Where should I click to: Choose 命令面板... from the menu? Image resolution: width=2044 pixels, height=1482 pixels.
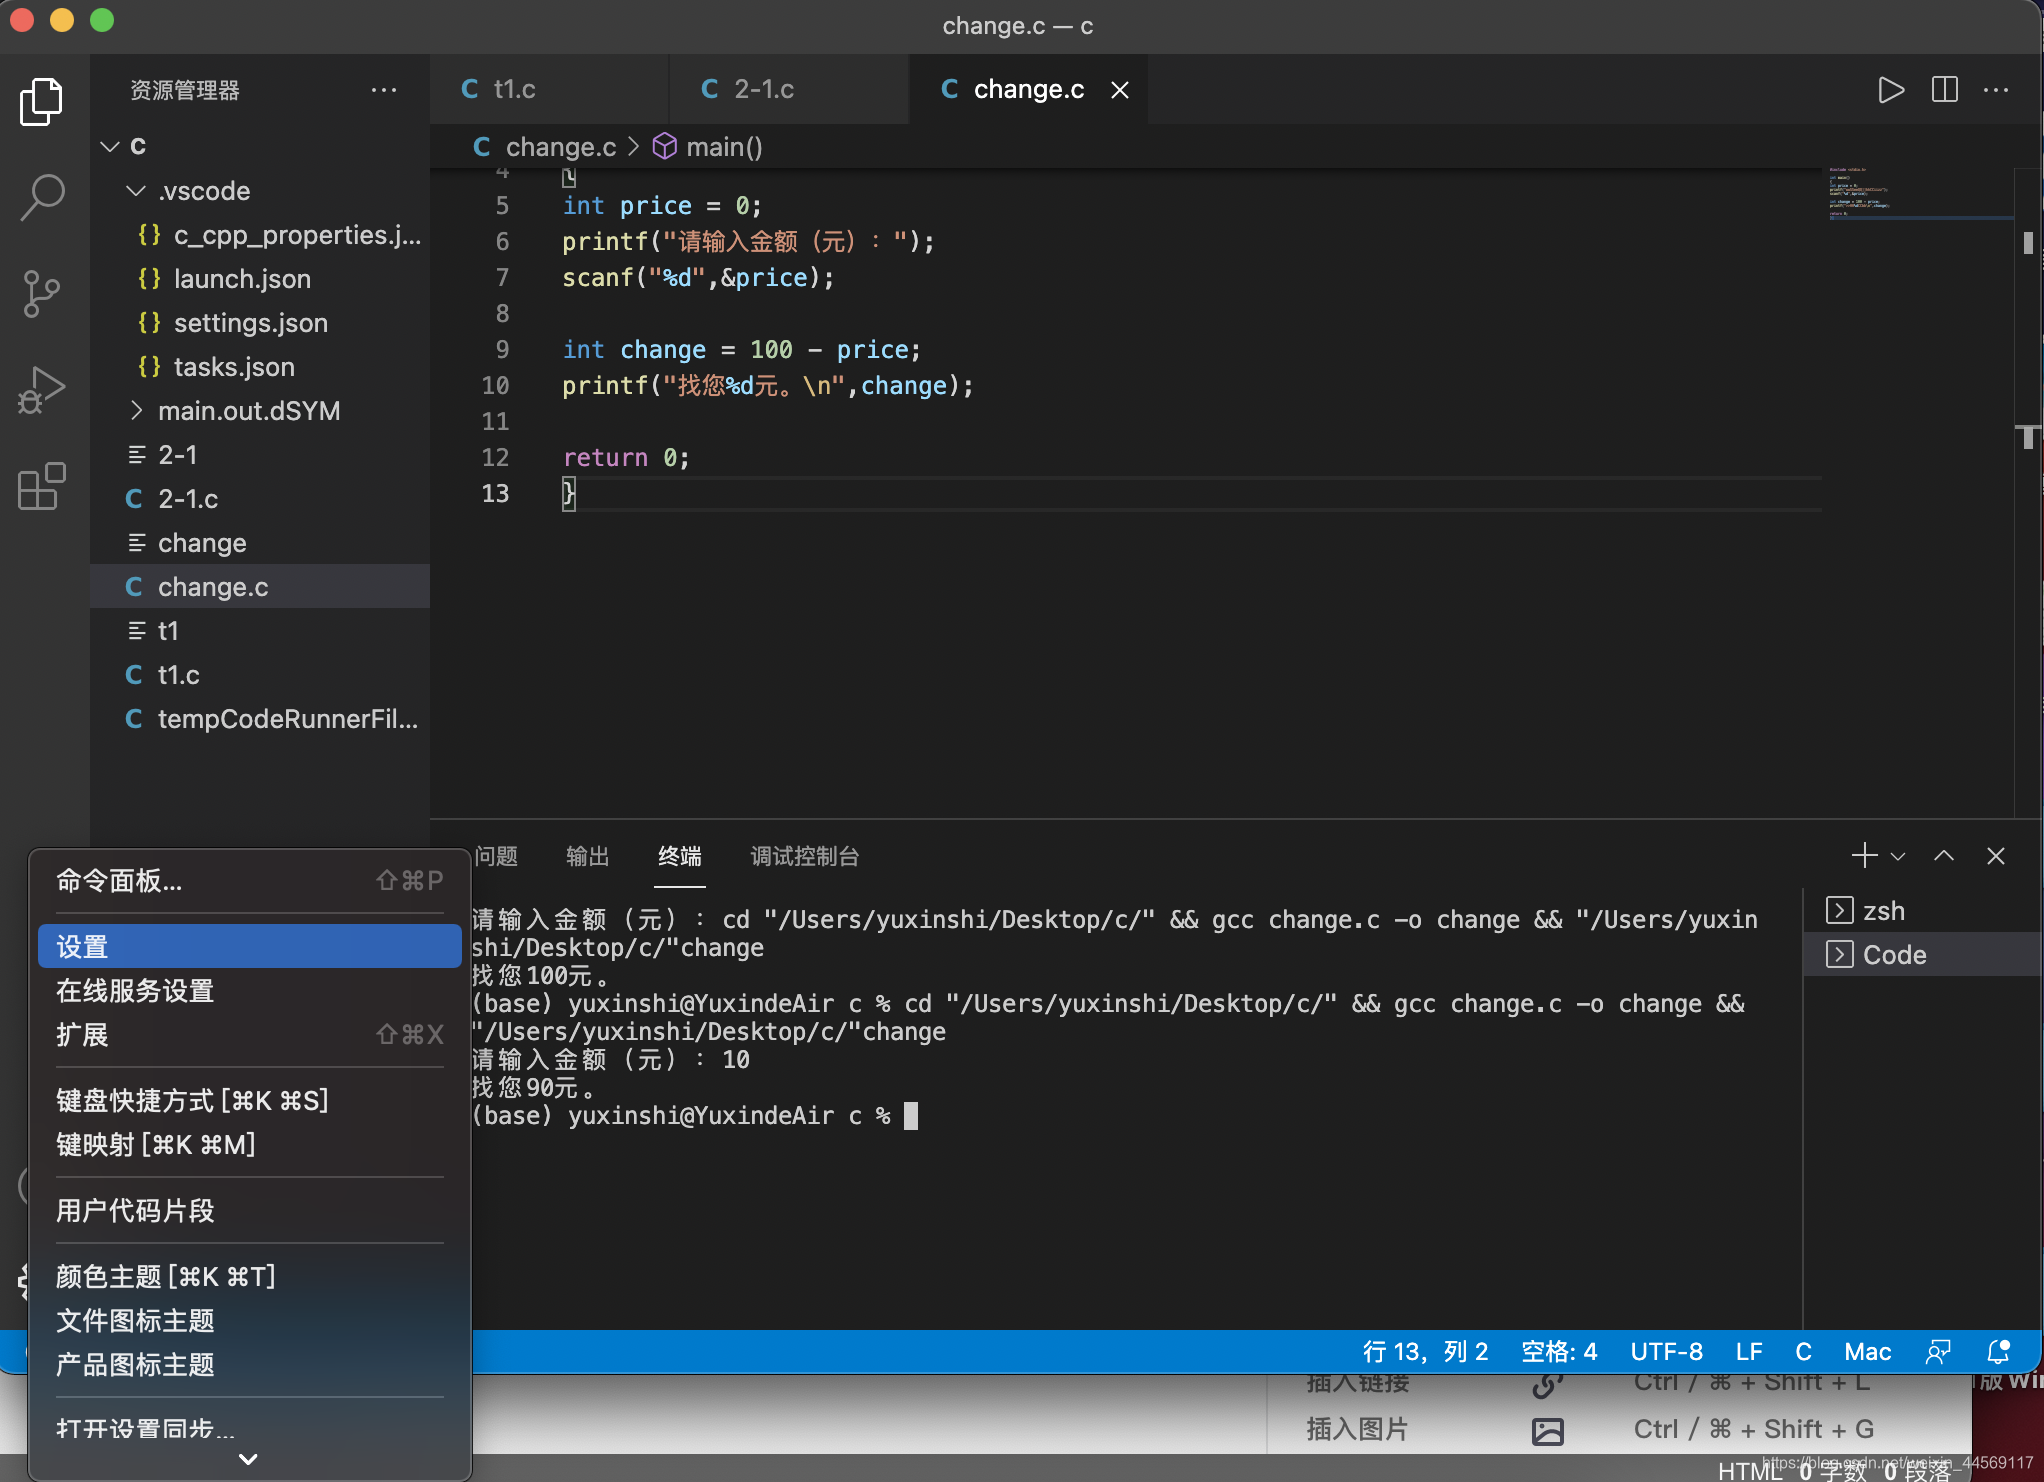250,881
